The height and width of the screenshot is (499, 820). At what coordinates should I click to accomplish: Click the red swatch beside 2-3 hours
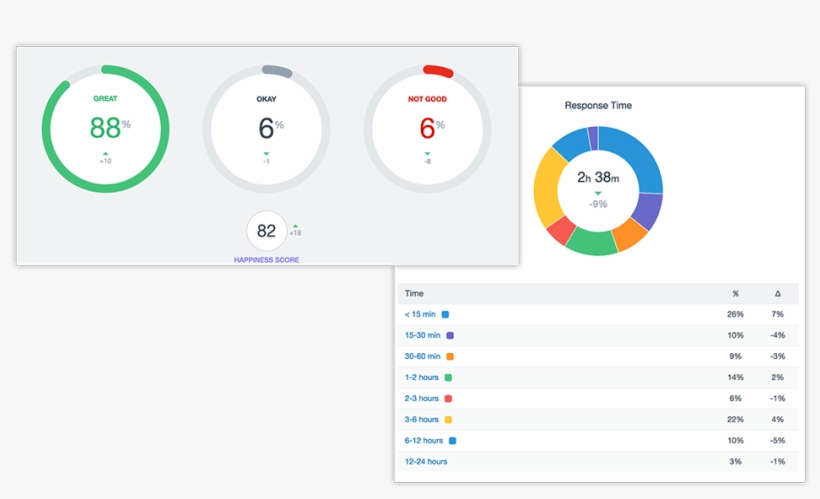pos(448,398)
